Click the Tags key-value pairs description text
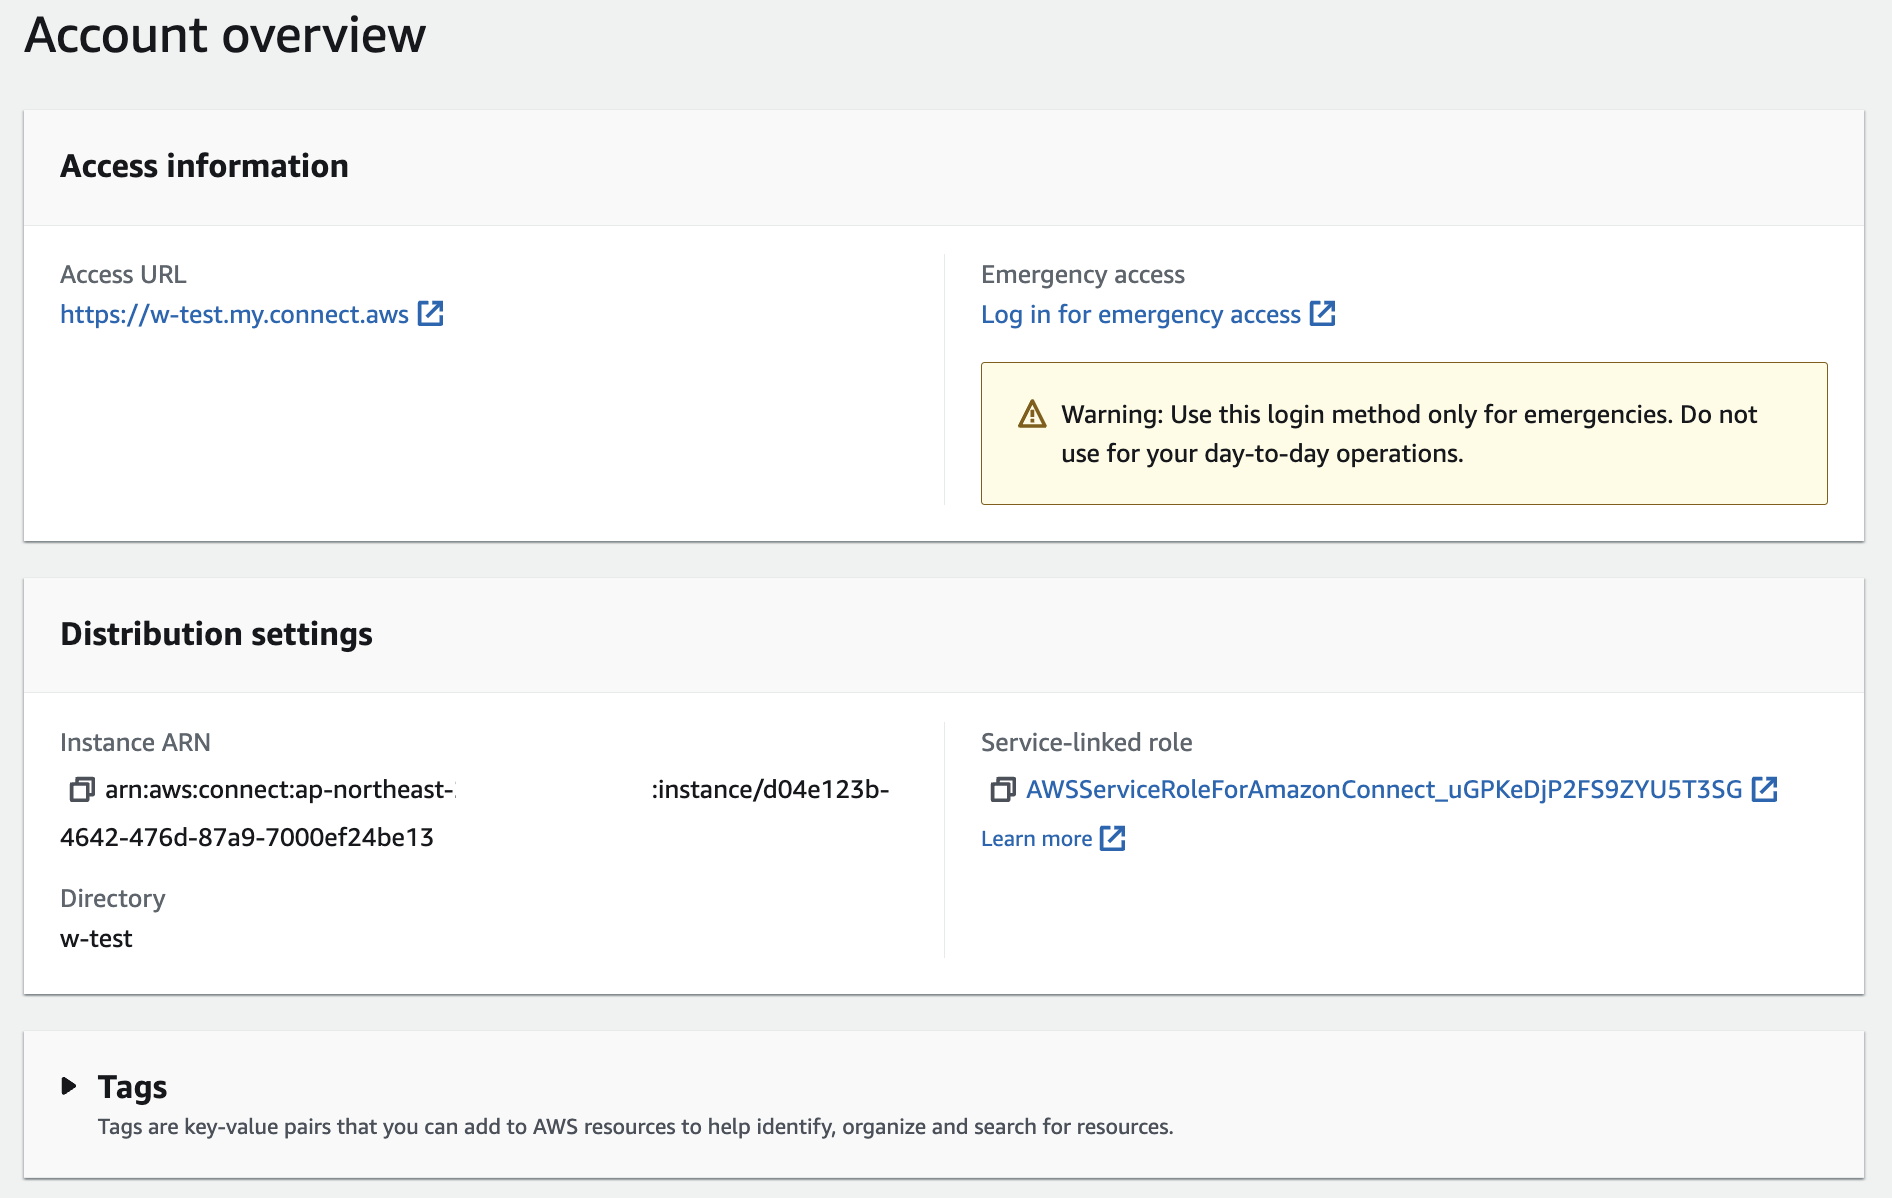Viewport: 1892px width, 1198px height. (635, 1127)
